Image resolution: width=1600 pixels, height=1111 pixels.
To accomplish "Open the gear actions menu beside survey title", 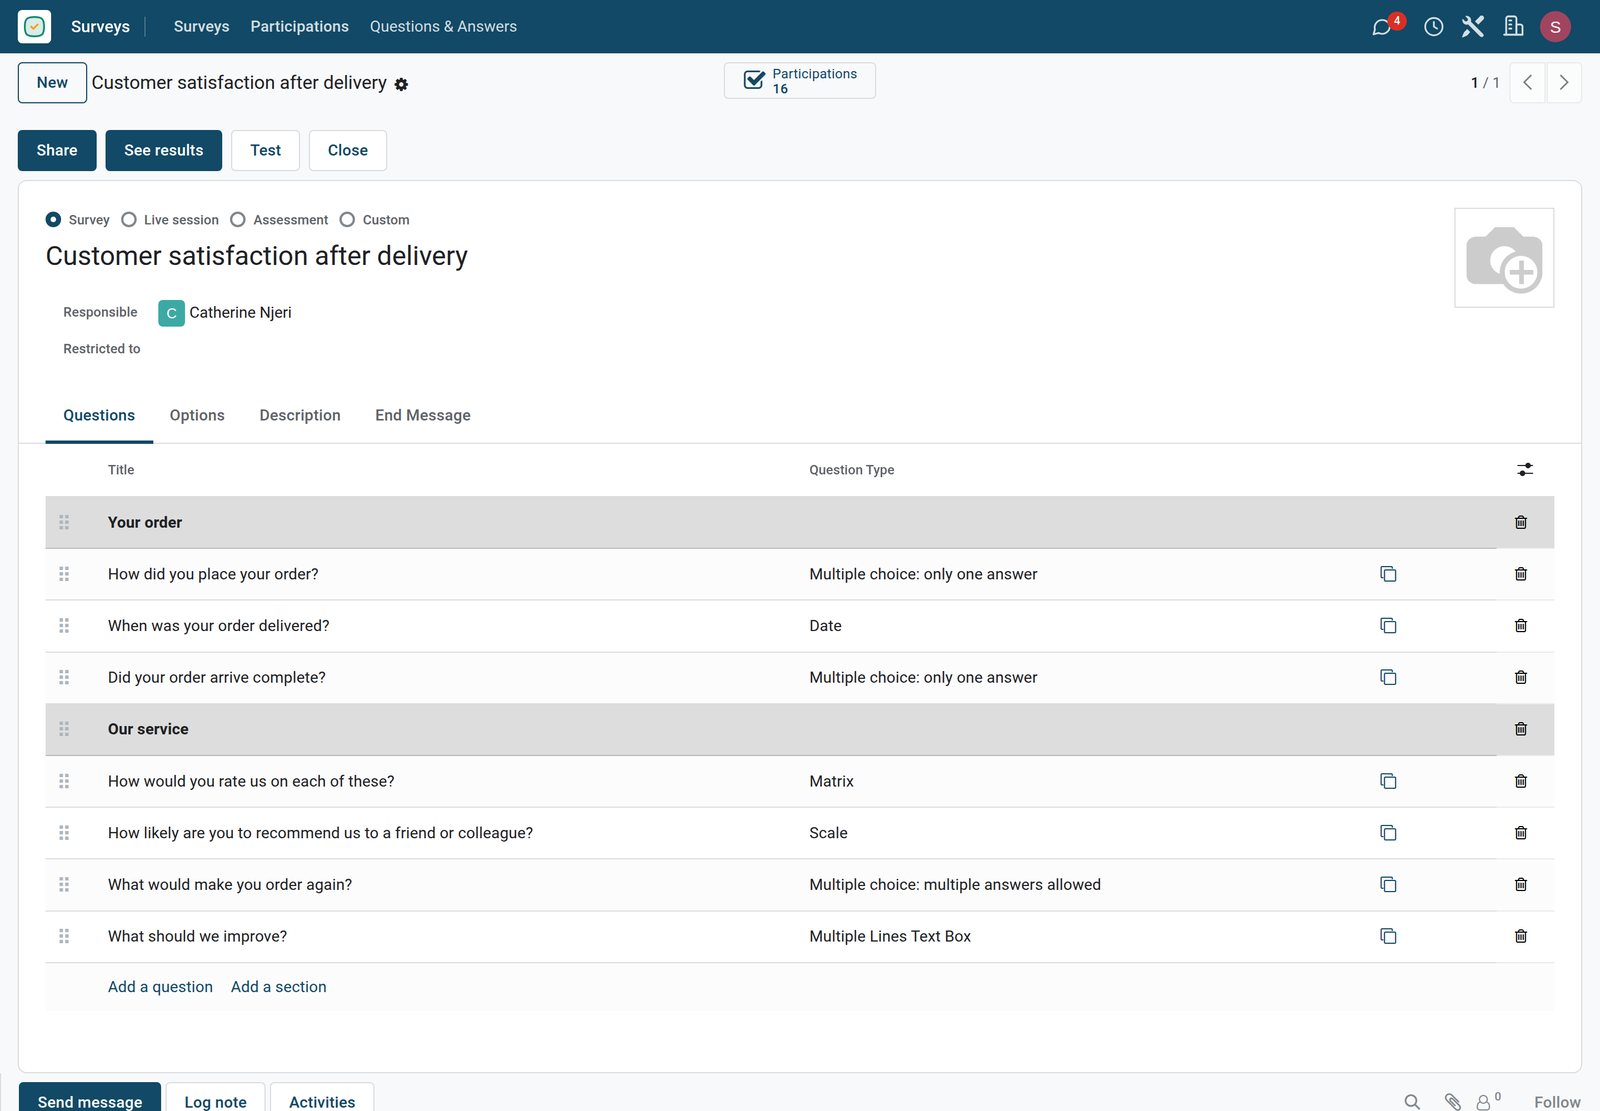I will click(401, 85).
